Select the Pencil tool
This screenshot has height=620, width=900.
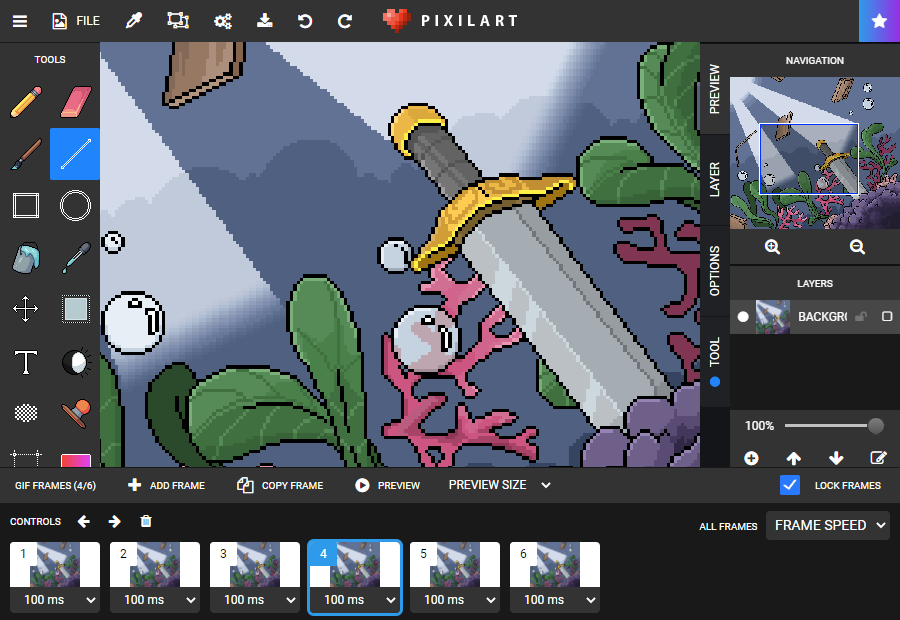coord(25,102)
